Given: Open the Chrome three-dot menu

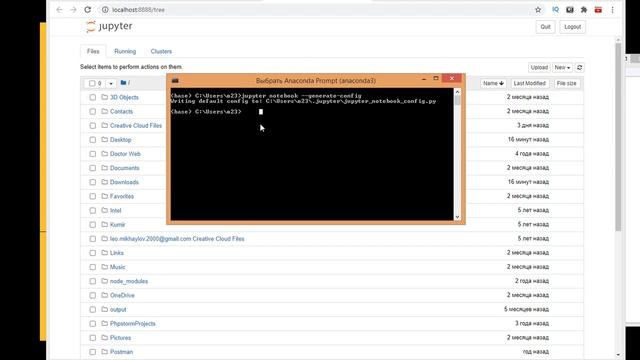Looking at the screenshot, I should (x=612, y=10).
